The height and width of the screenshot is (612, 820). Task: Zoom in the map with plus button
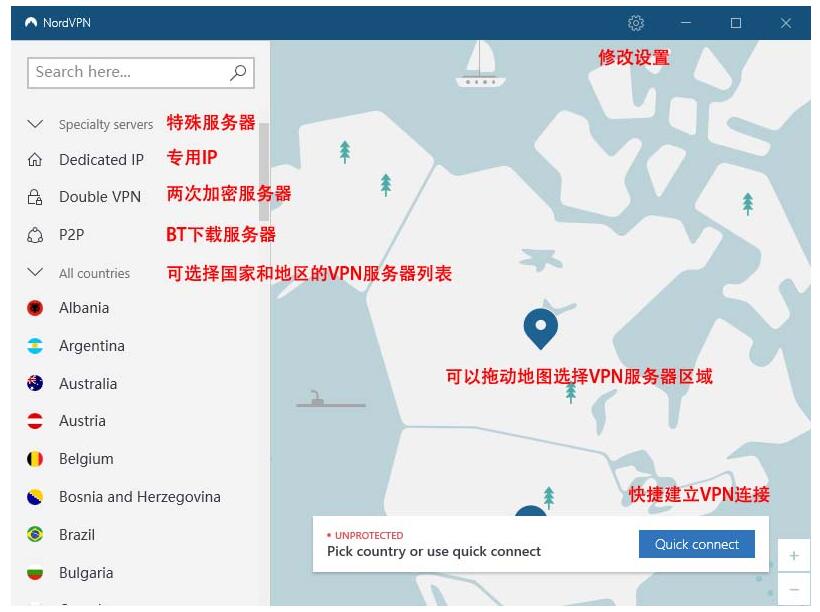click(x=794, y=556)
